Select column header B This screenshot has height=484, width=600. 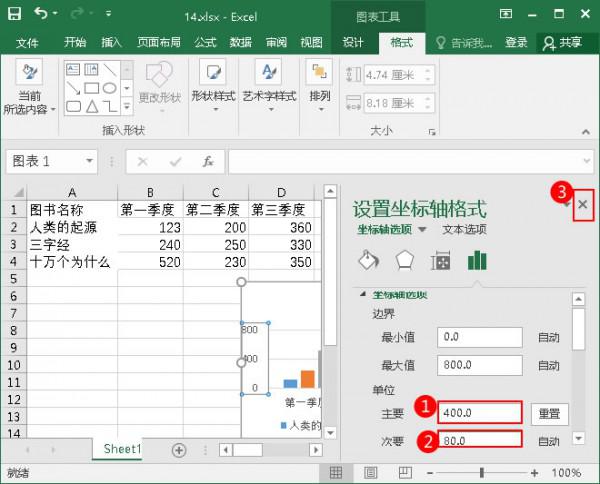pos(150,192)
